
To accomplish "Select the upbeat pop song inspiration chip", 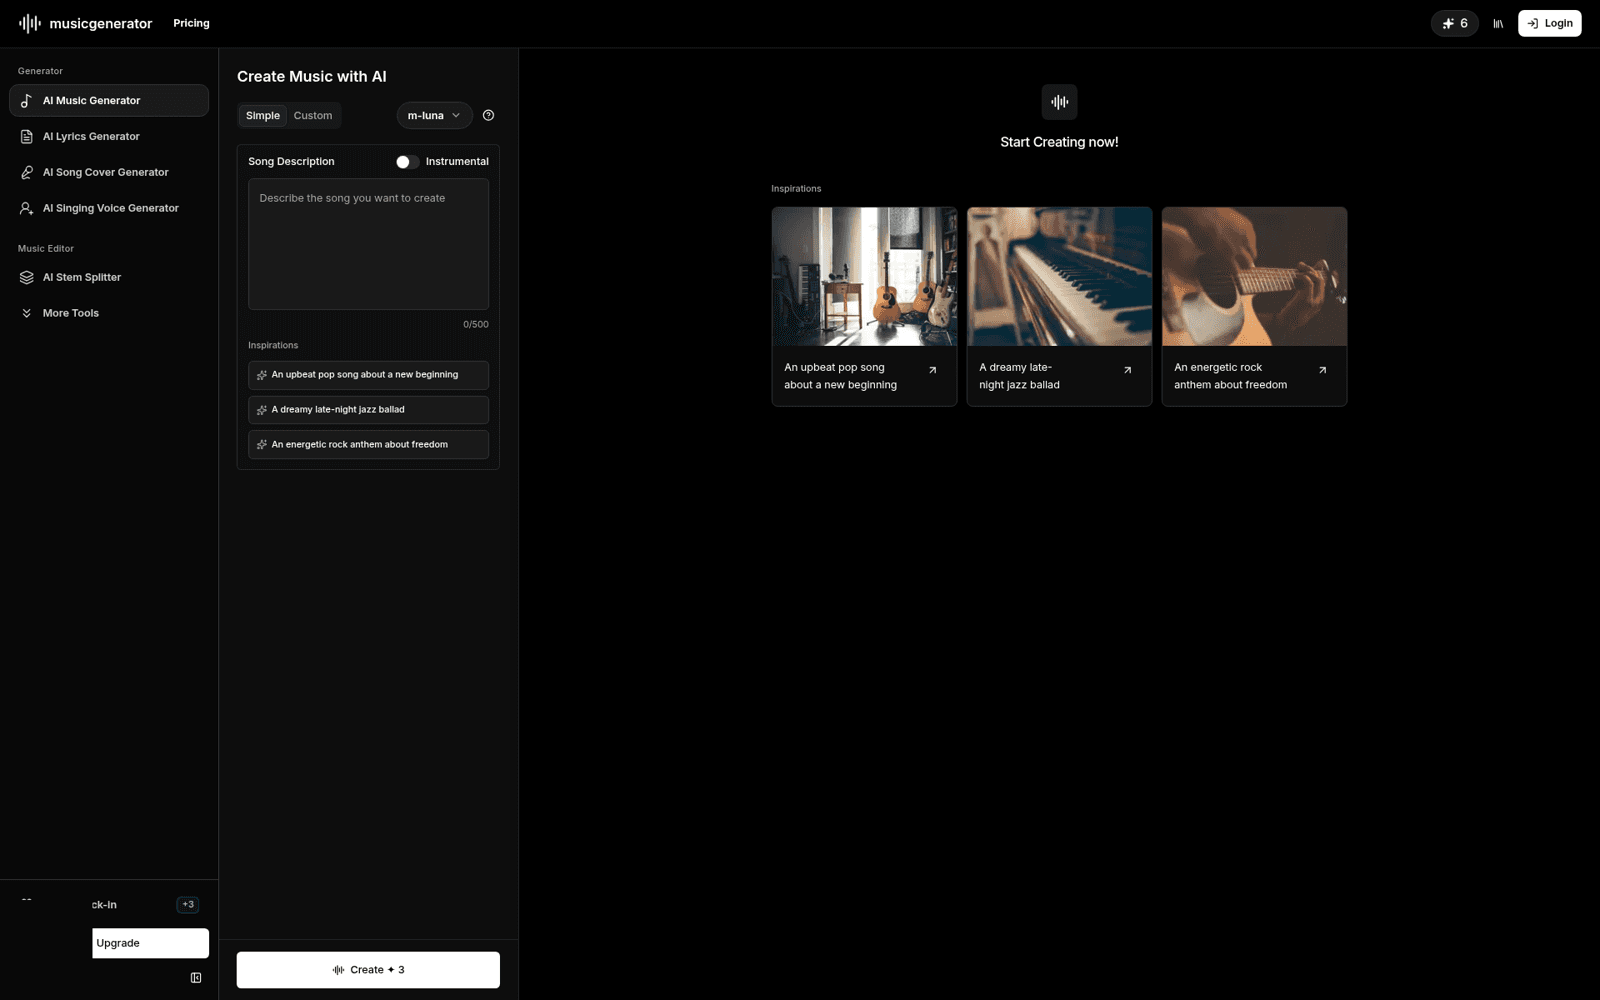I will click(x=368, y=375).
